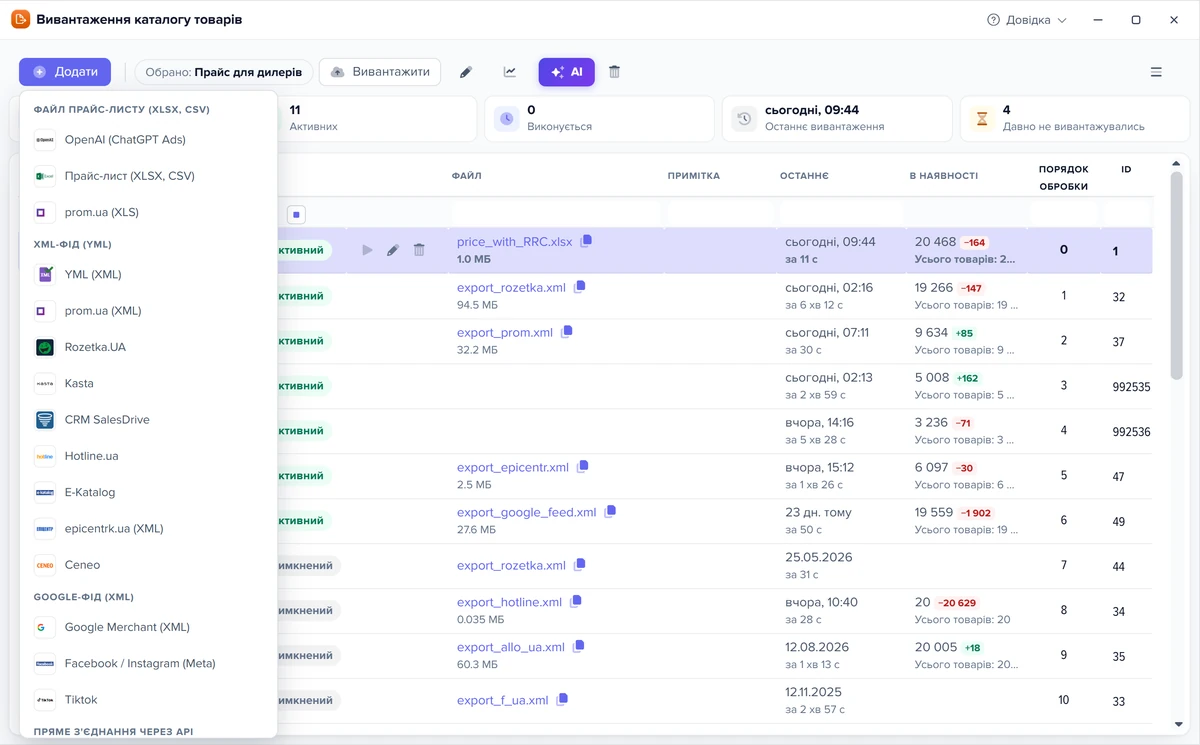Click the −20 629 stock change badge
This screenshot has height=745, width=1200.
pos(957,603)
